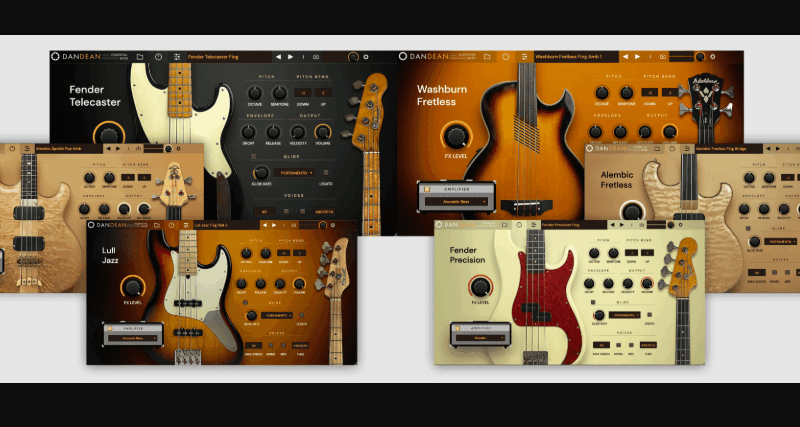
Task: Open the folder browser in the Washburn Fretless window
Action: [x=487, y=57]
